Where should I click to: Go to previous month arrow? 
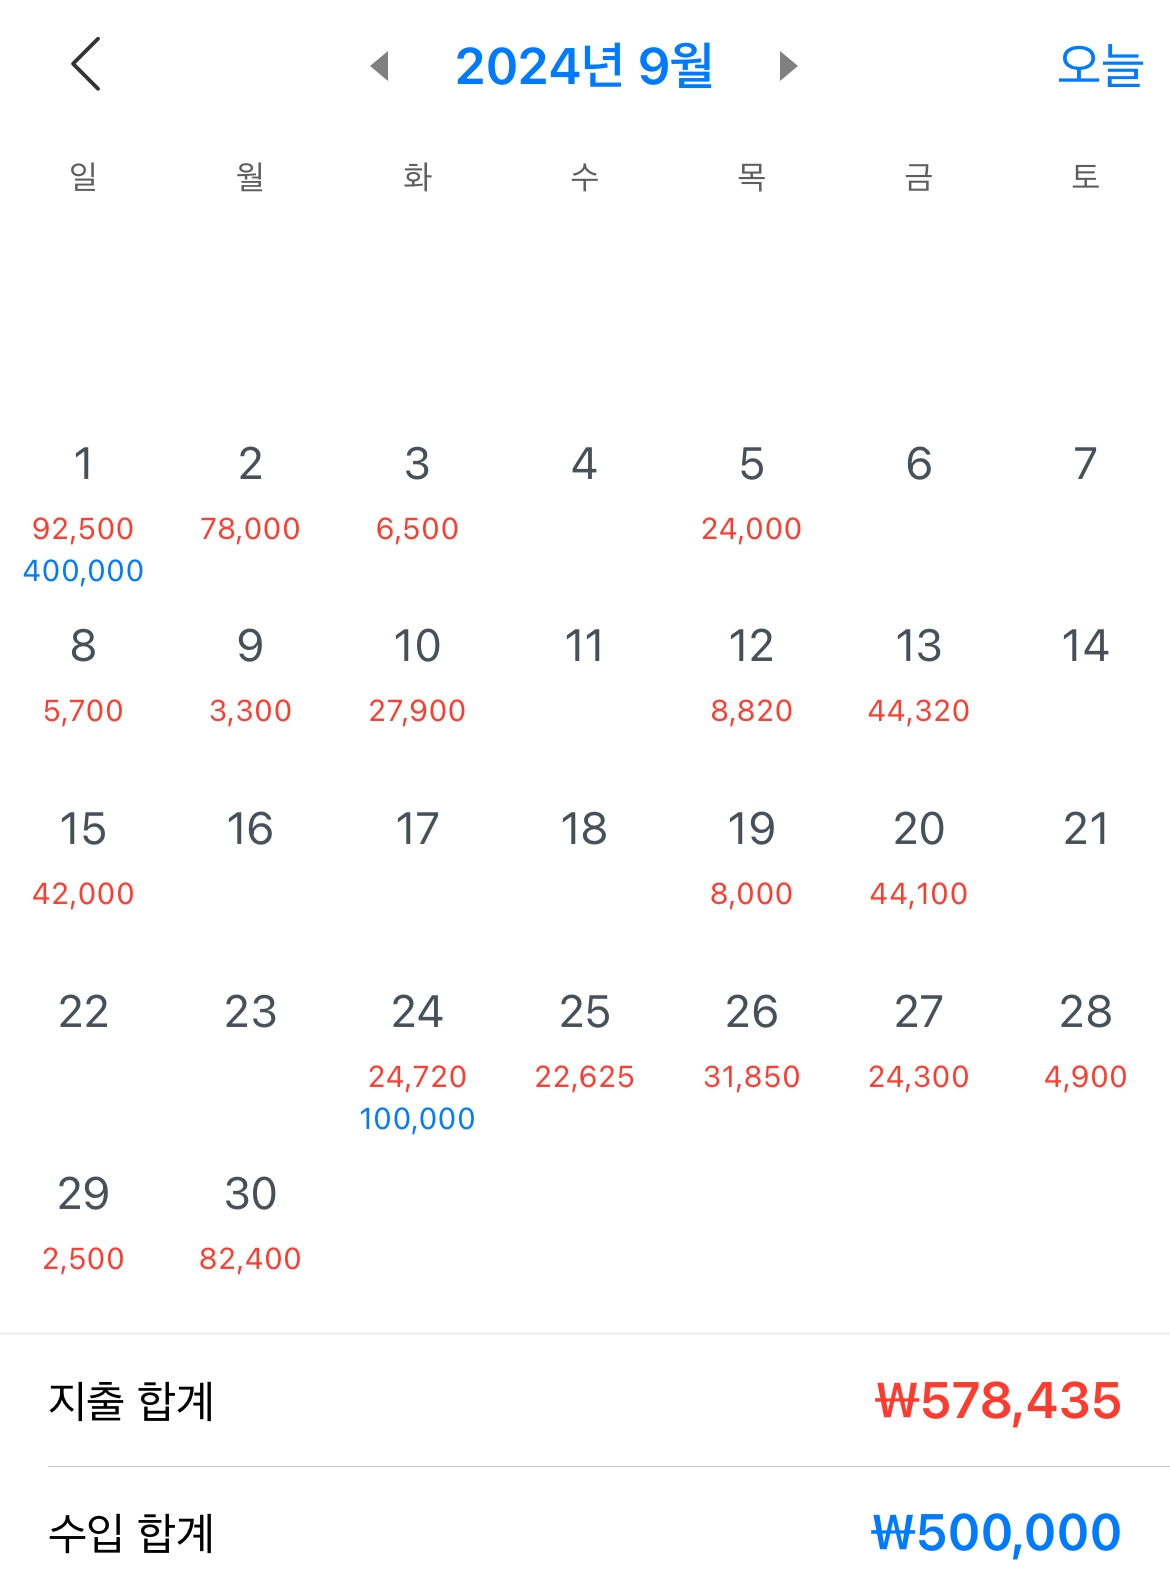(379, 66)
